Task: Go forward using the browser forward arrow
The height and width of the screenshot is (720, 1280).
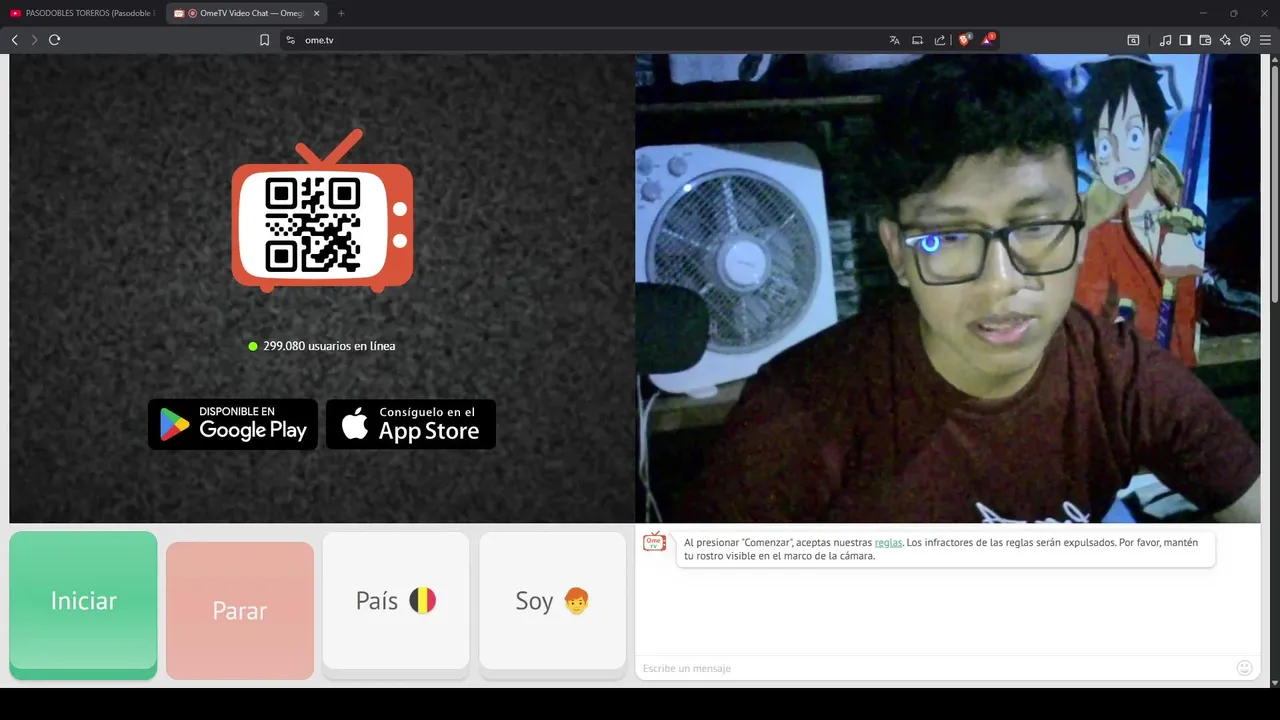Action: pyautogui.click(x=34, y=40)
